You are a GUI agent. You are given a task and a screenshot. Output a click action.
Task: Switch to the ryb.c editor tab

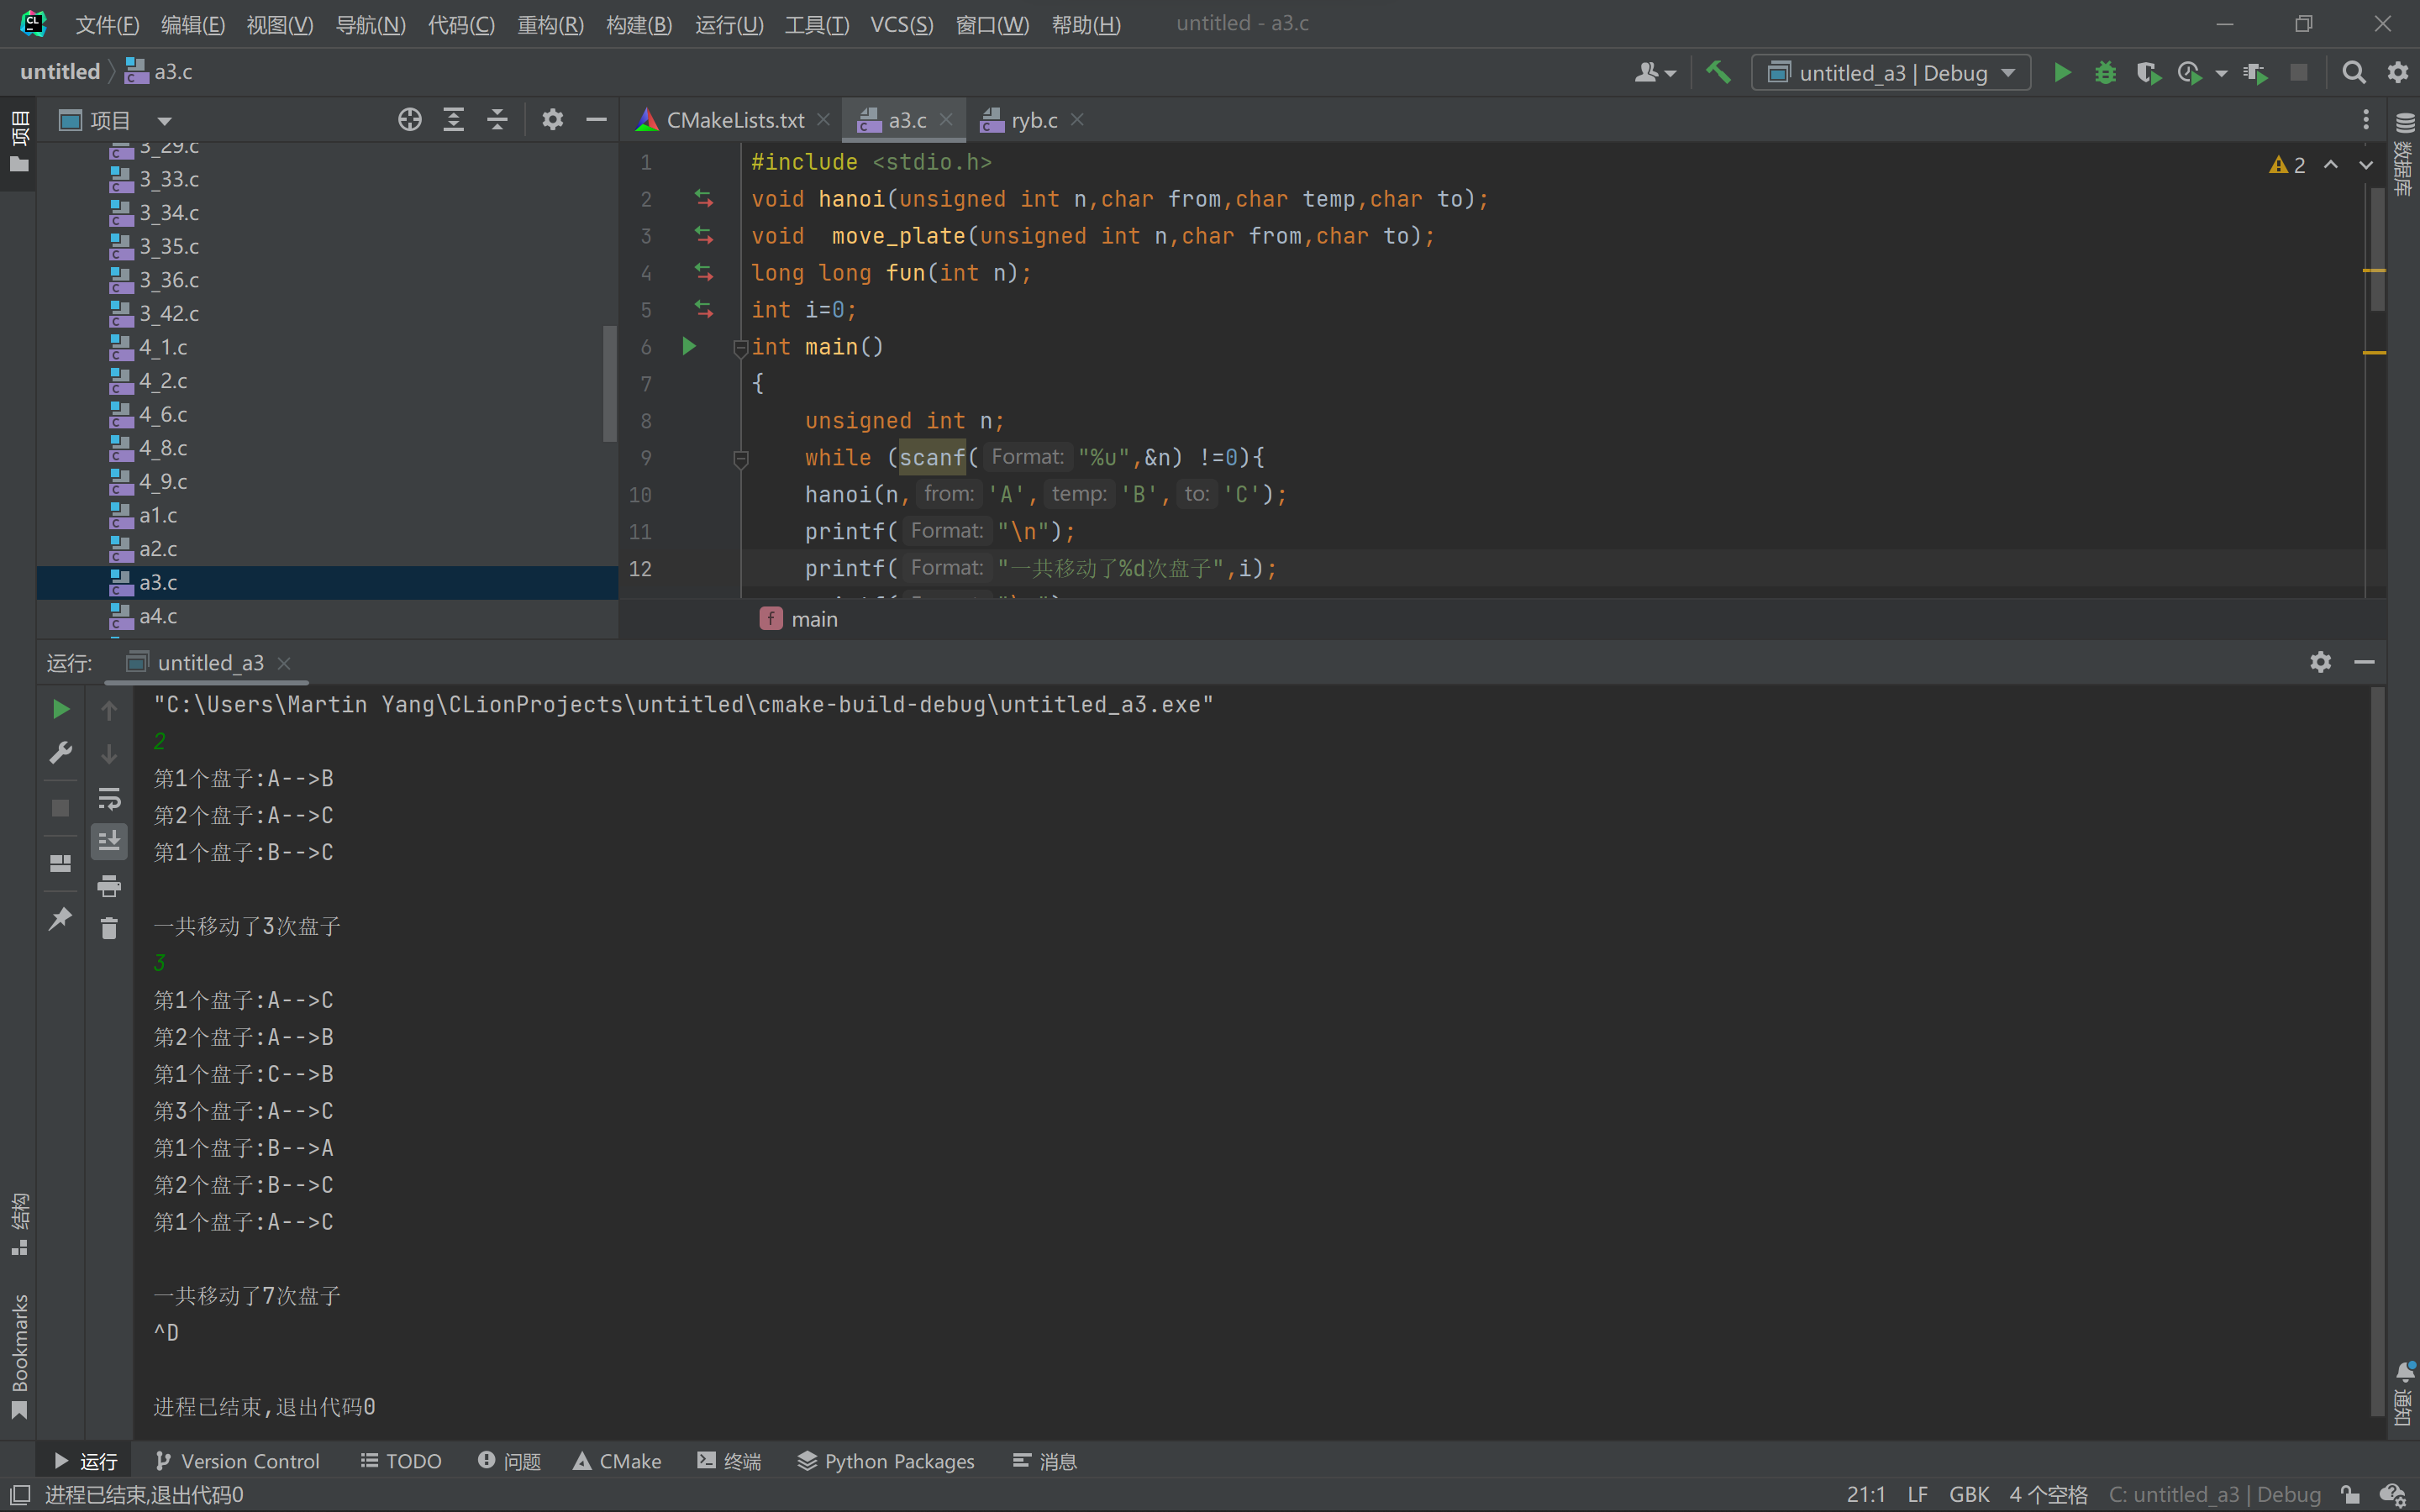point(1033,120)
